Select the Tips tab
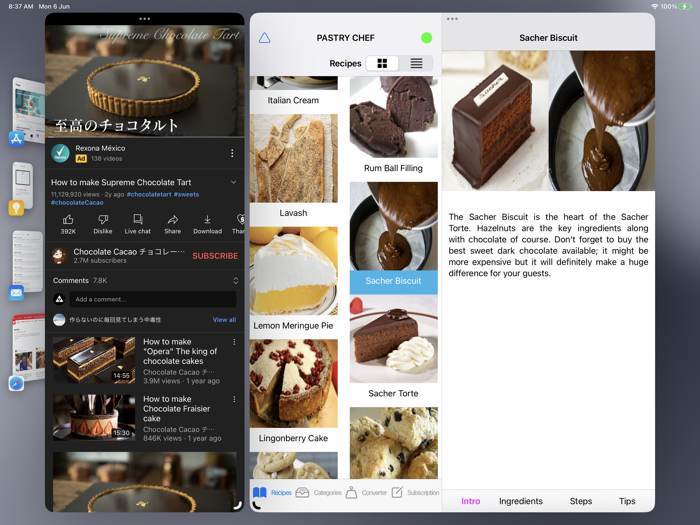Screen dimensions: 700x525 (627, 501)
